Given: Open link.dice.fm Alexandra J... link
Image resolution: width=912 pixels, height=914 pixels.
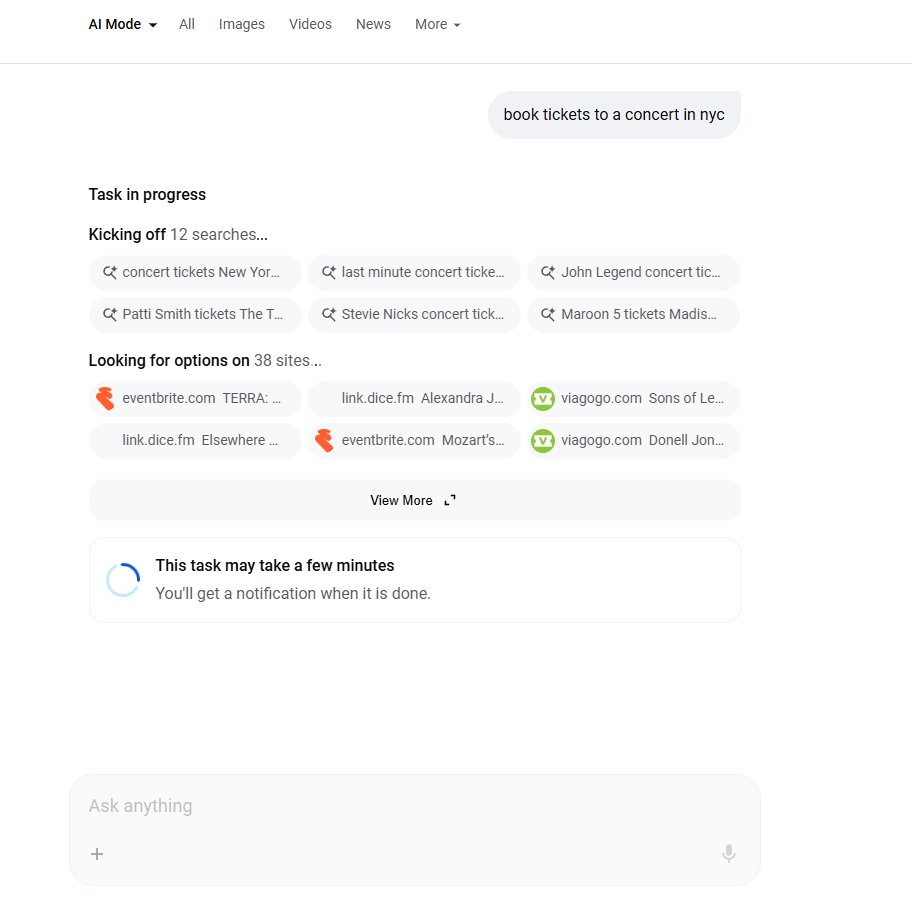Looking at the screenshot, I should pyautogui.click(x=414, y=399).
